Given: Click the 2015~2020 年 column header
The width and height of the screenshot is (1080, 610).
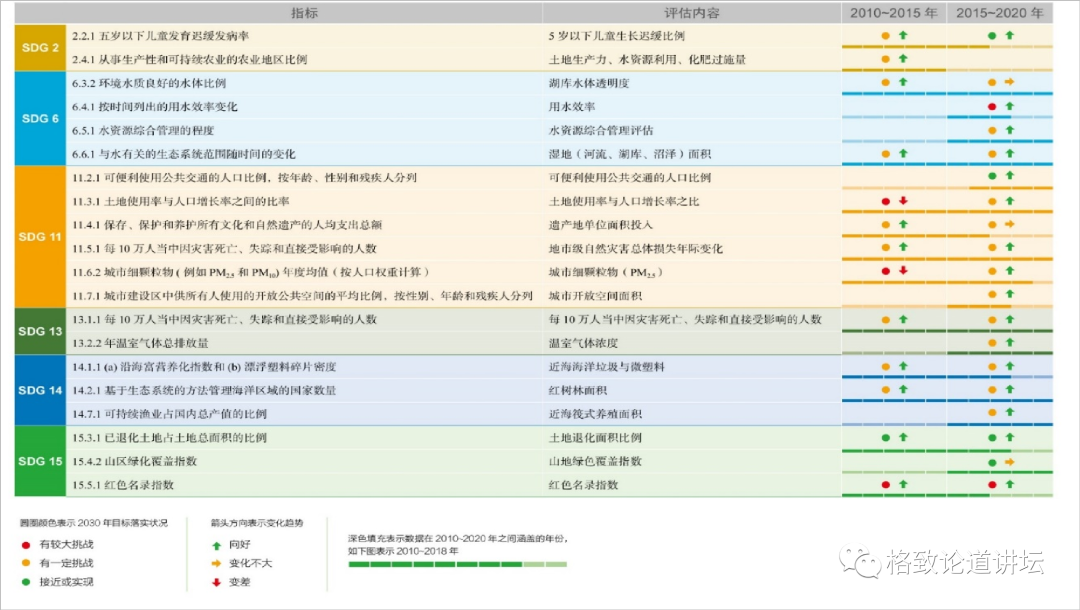Looking at the screenshot, I should pos(999,13).
